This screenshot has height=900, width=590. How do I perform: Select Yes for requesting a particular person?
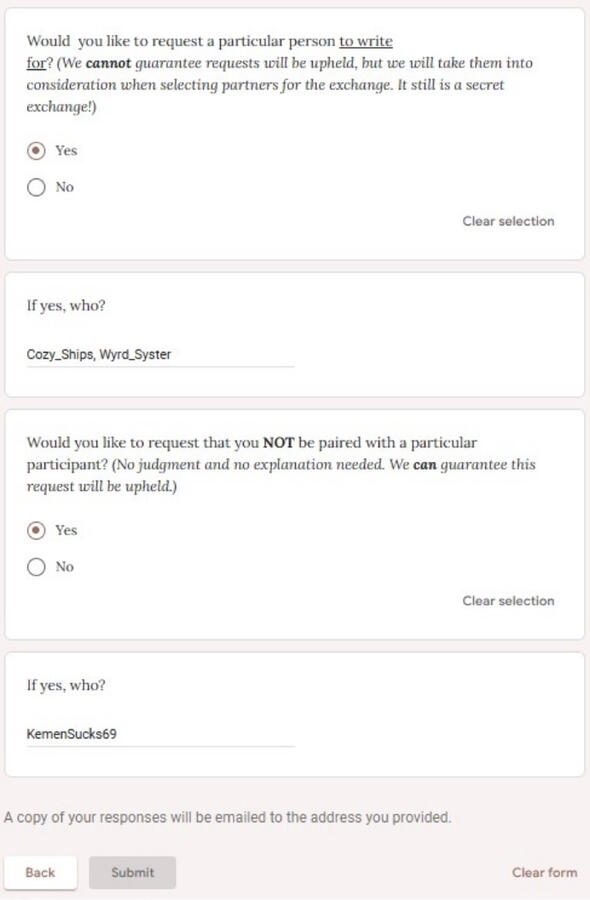[x=37, y=151]
